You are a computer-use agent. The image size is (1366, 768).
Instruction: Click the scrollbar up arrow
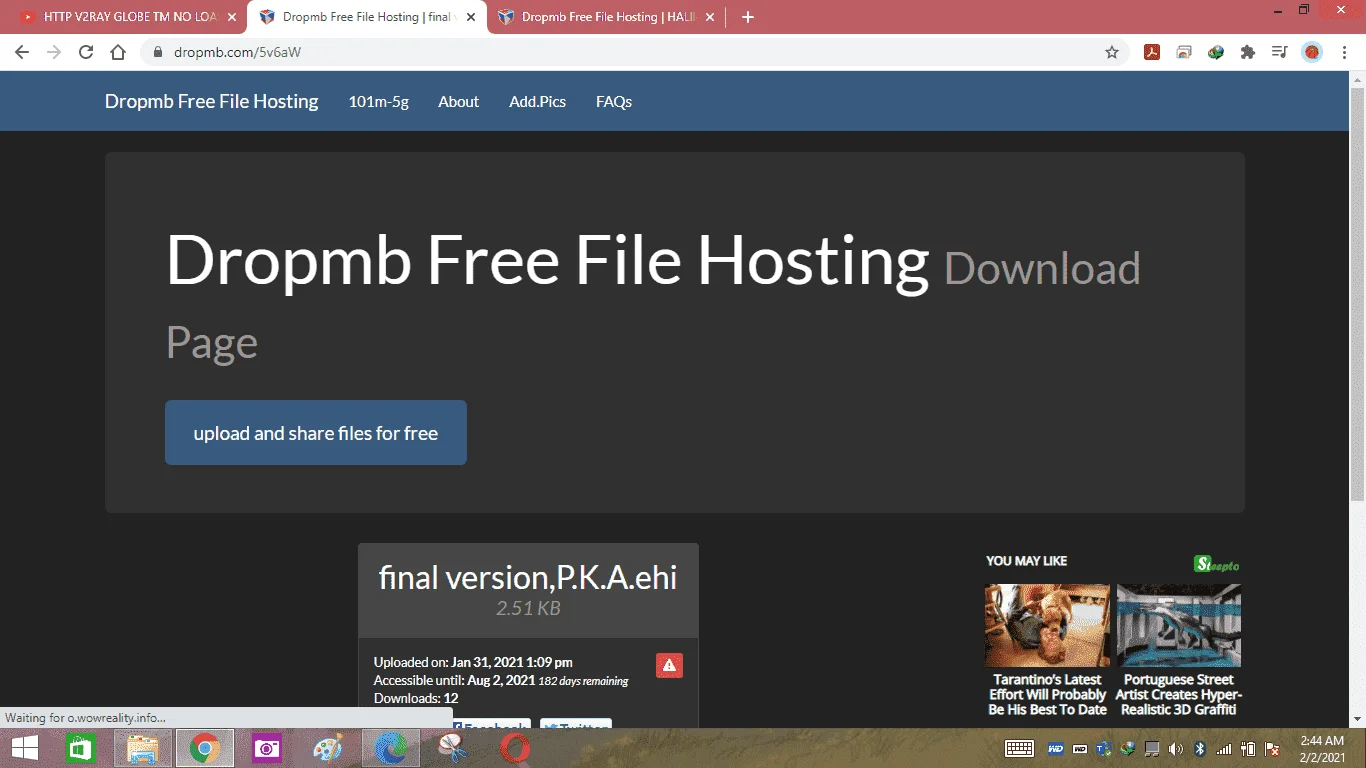(1357, 78)
